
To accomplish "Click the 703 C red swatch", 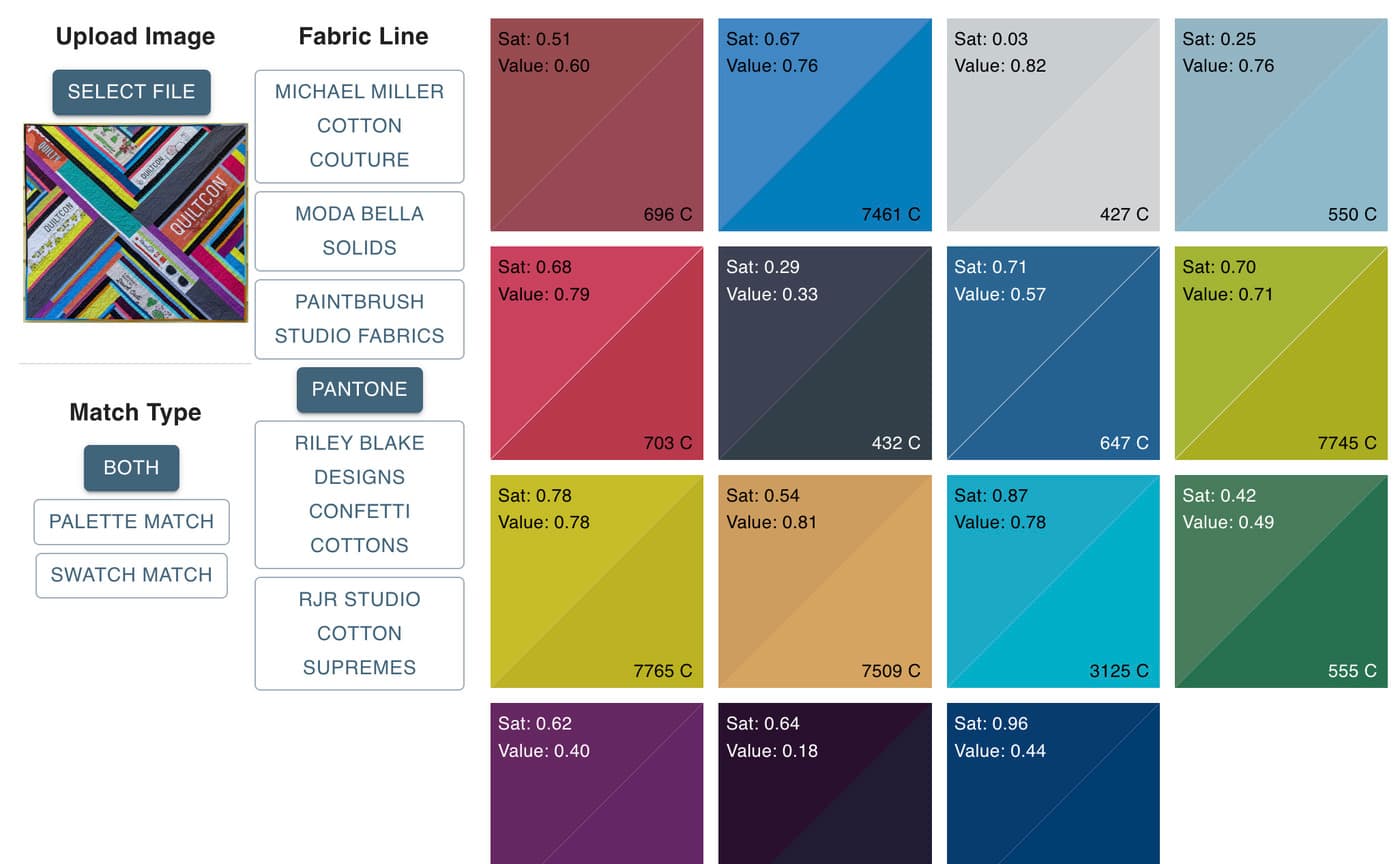I will (x=596, y=353).
